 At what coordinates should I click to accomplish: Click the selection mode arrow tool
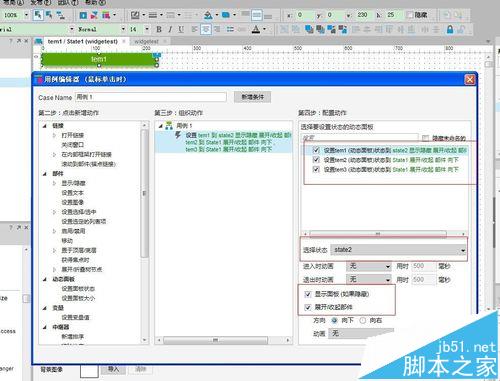(x=38, y=15)
